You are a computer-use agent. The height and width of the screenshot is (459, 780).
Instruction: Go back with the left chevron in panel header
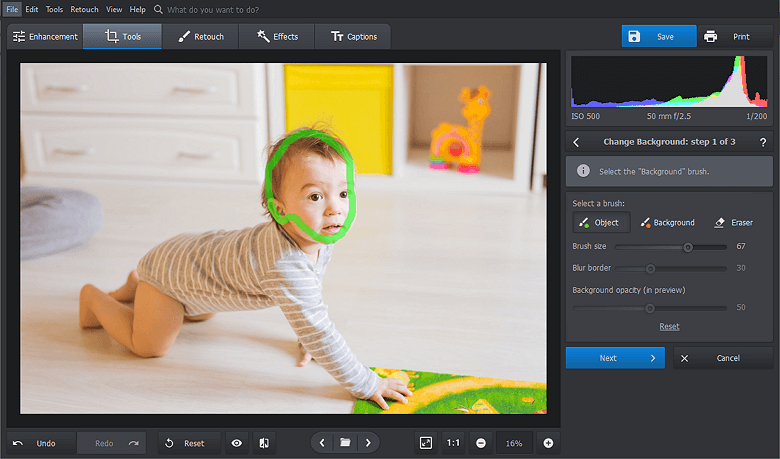(577, 142)
